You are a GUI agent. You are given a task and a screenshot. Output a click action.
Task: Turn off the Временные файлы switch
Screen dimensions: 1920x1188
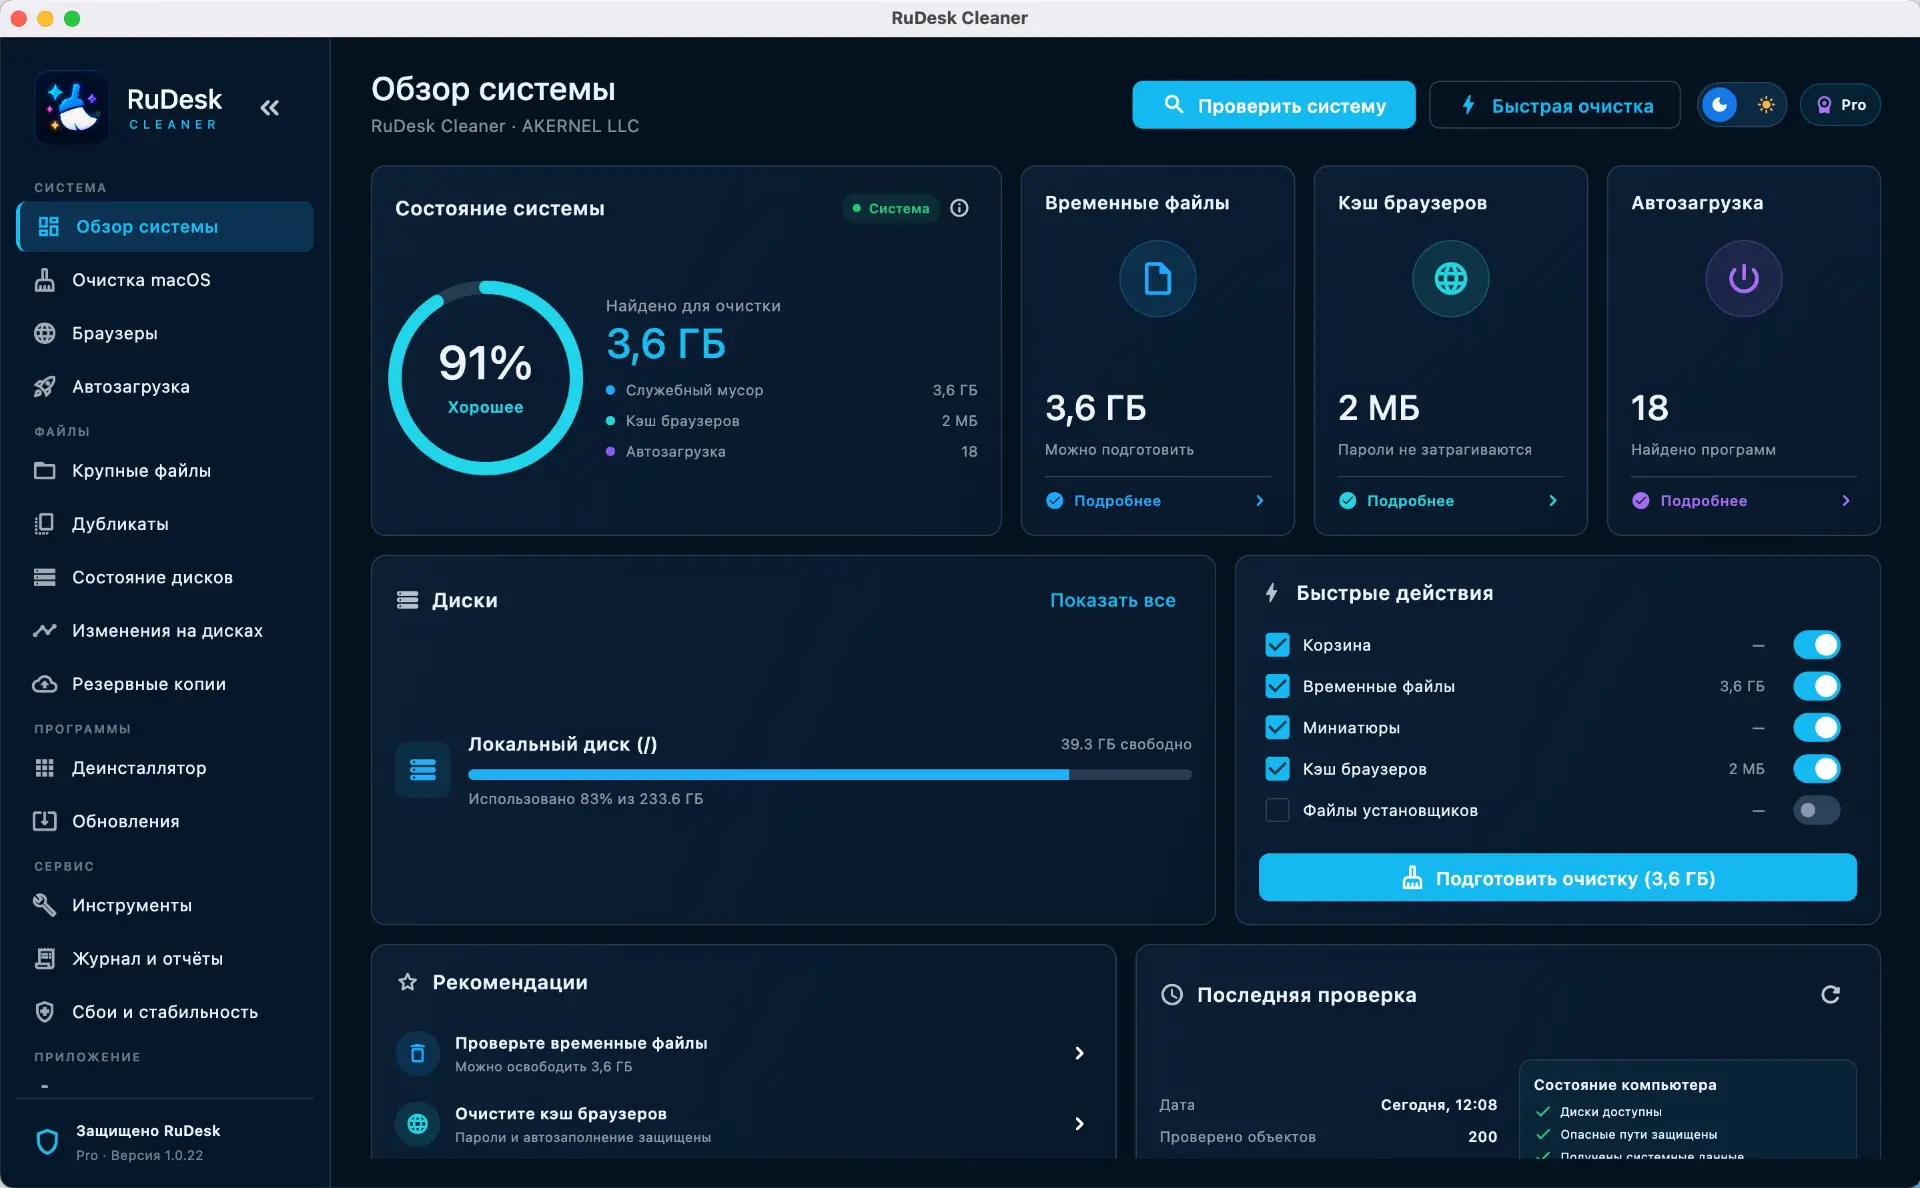point(1816,686)
